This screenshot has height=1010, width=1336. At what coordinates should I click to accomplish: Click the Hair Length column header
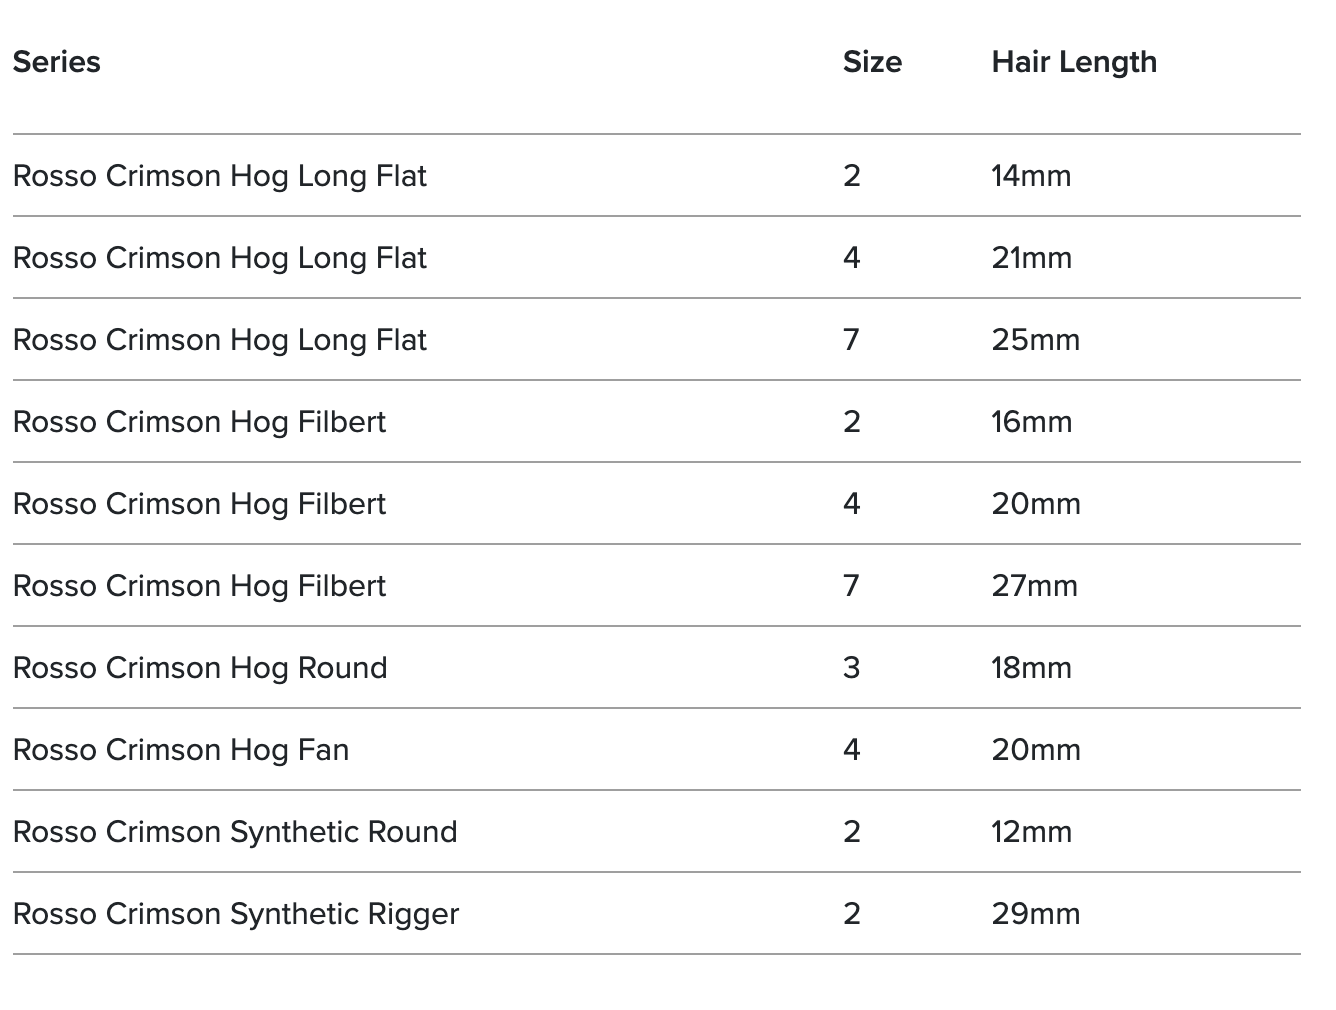tap(1073, 62)
